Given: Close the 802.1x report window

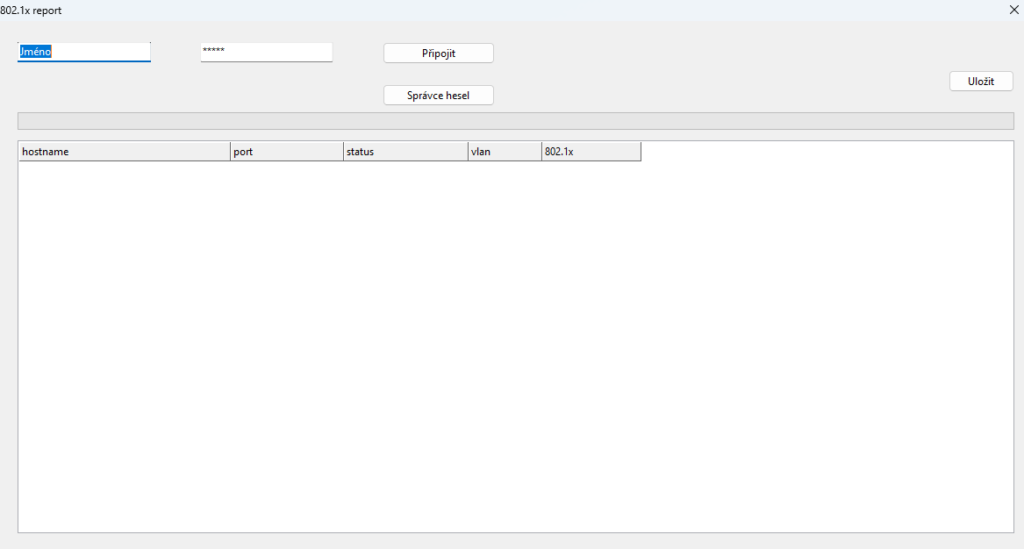Looking at the screenshot, I should coord(1014,9).
